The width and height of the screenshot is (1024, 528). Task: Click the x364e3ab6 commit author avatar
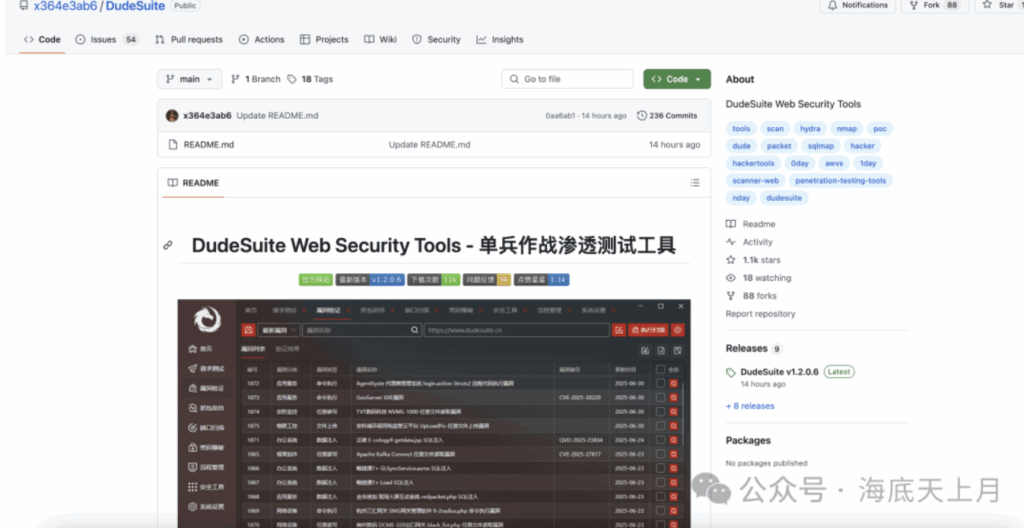pyautogui.click(x=172, y=115)
